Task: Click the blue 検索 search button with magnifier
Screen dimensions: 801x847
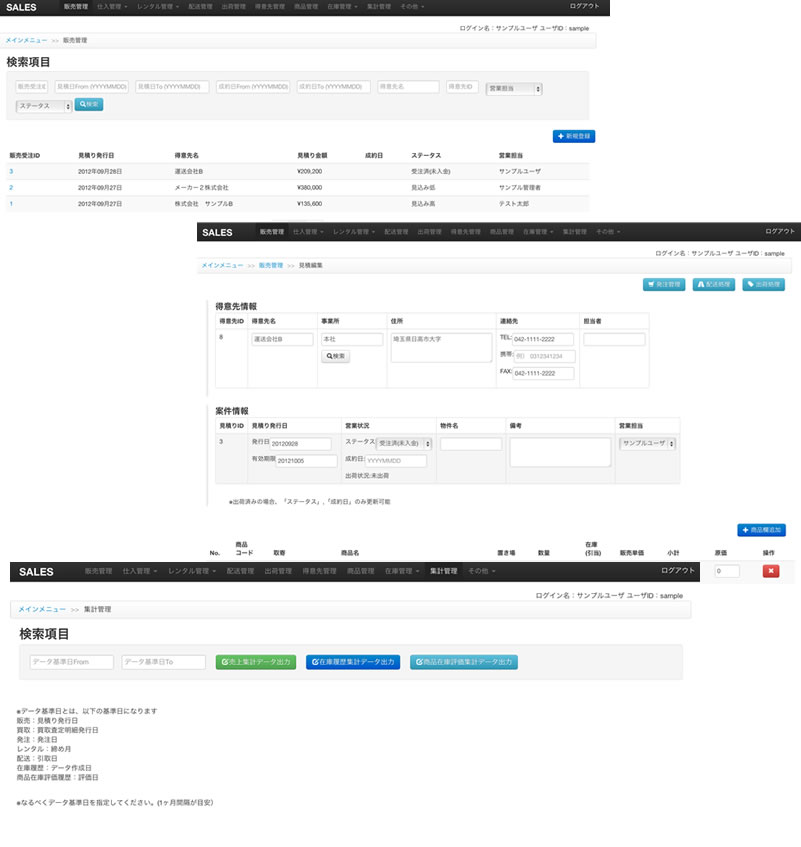Action: coord(89,104)
